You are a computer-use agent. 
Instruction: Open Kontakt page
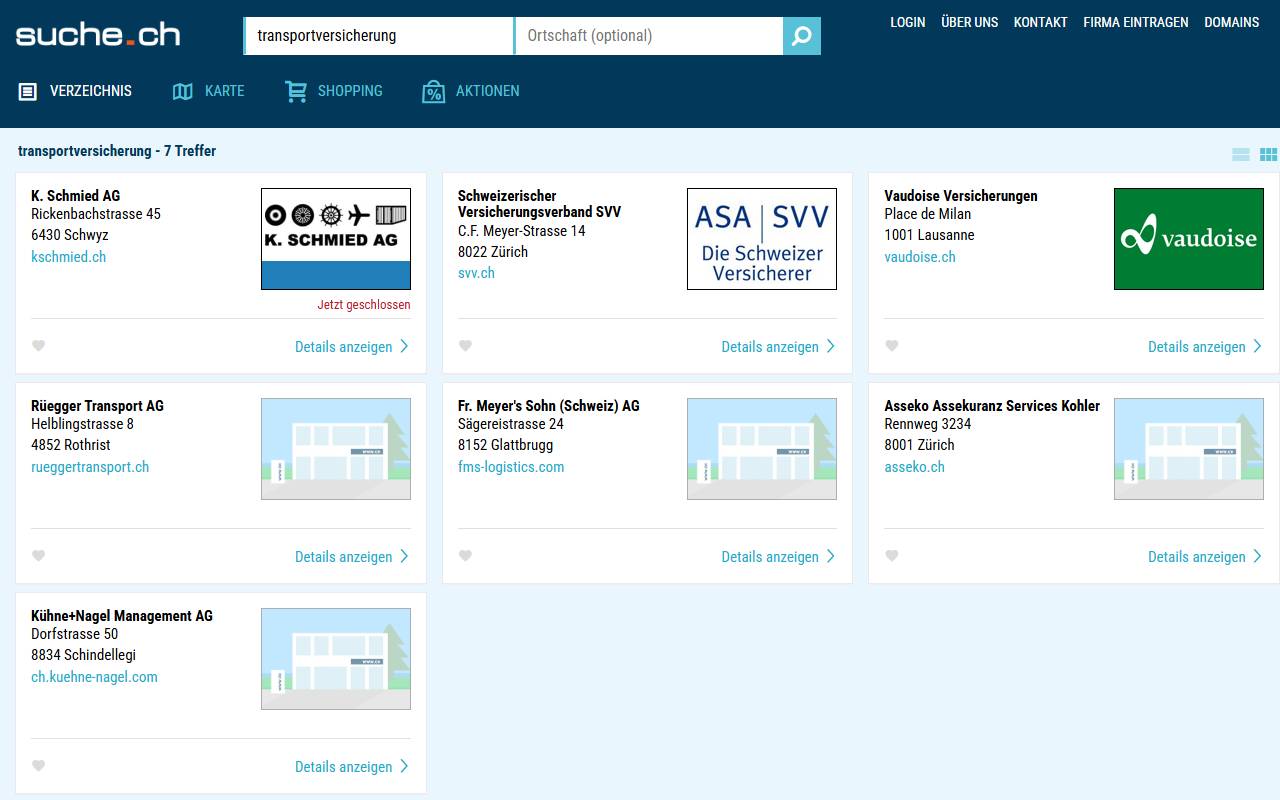click(x=1040, y=22)
